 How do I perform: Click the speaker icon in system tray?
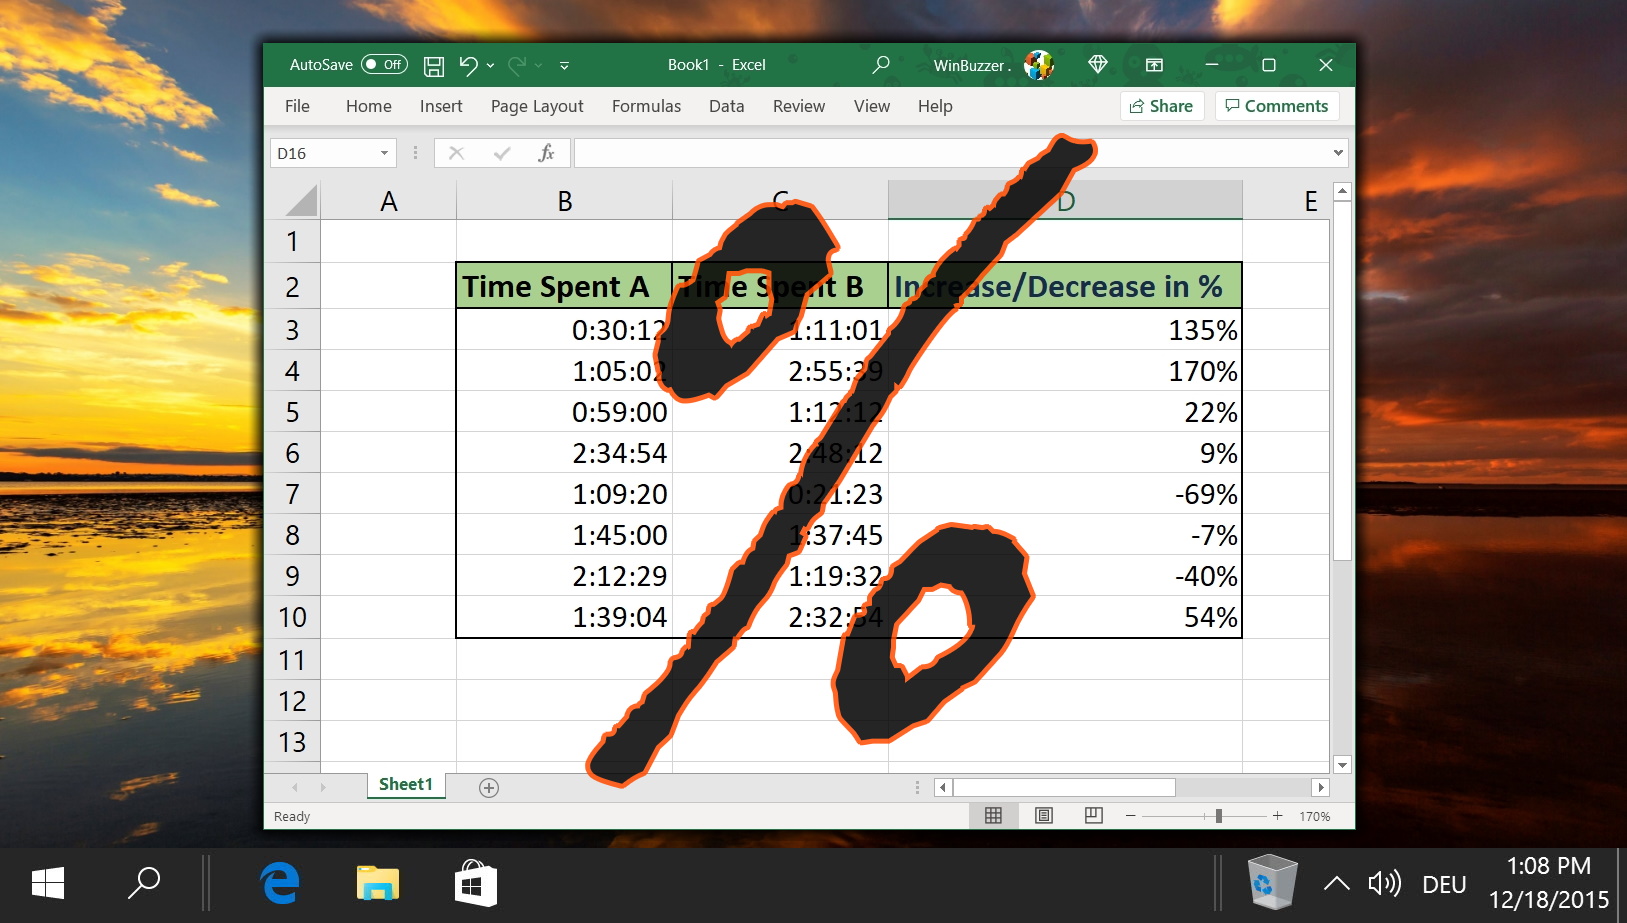point(1384,883)
